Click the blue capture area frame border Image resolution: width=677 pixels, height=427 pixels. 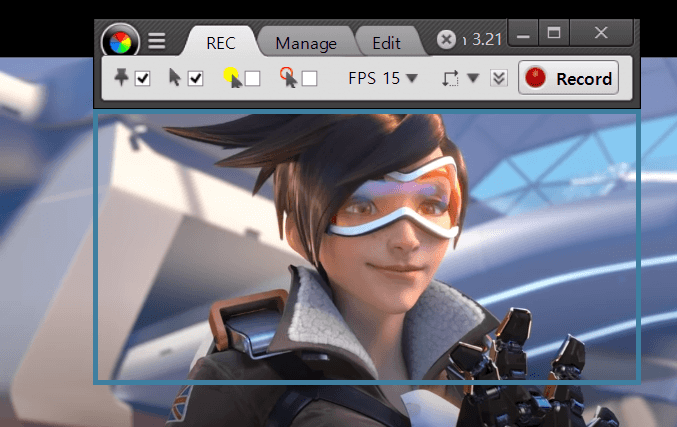click(x=96, y=250)
